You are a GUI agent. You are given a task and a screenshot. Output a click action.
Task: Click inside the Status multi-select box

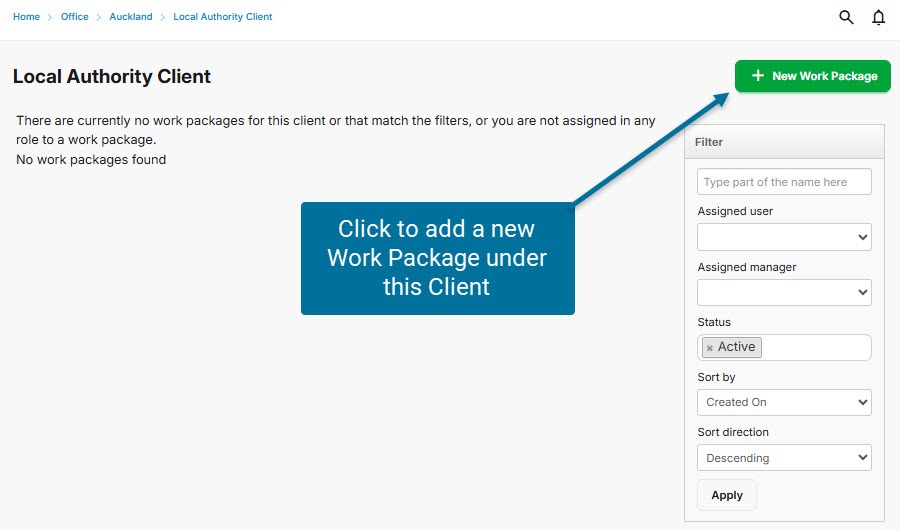(x=815, y=347)
